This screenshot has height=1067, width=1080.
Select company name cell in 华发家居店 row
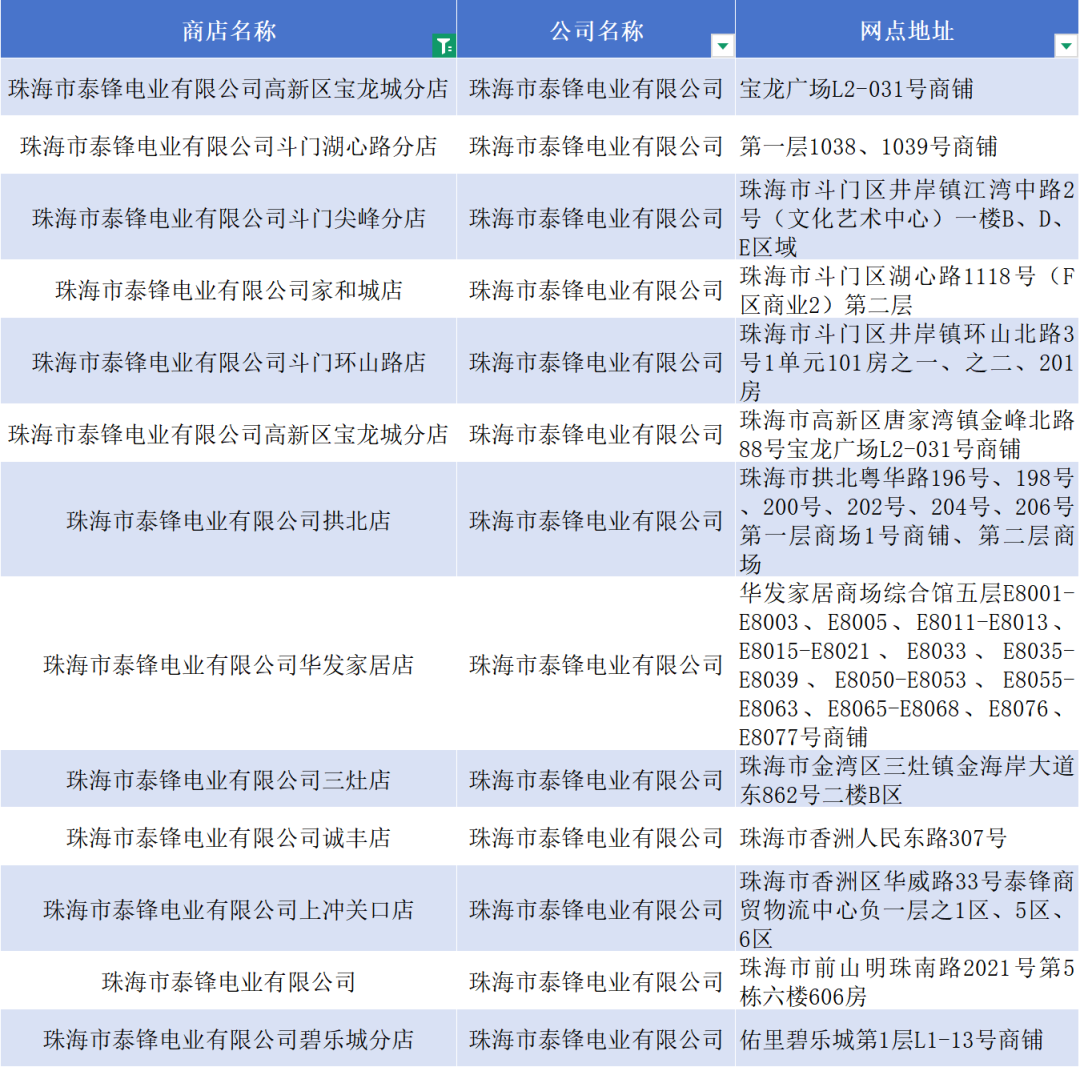click(x=596, y=664)
